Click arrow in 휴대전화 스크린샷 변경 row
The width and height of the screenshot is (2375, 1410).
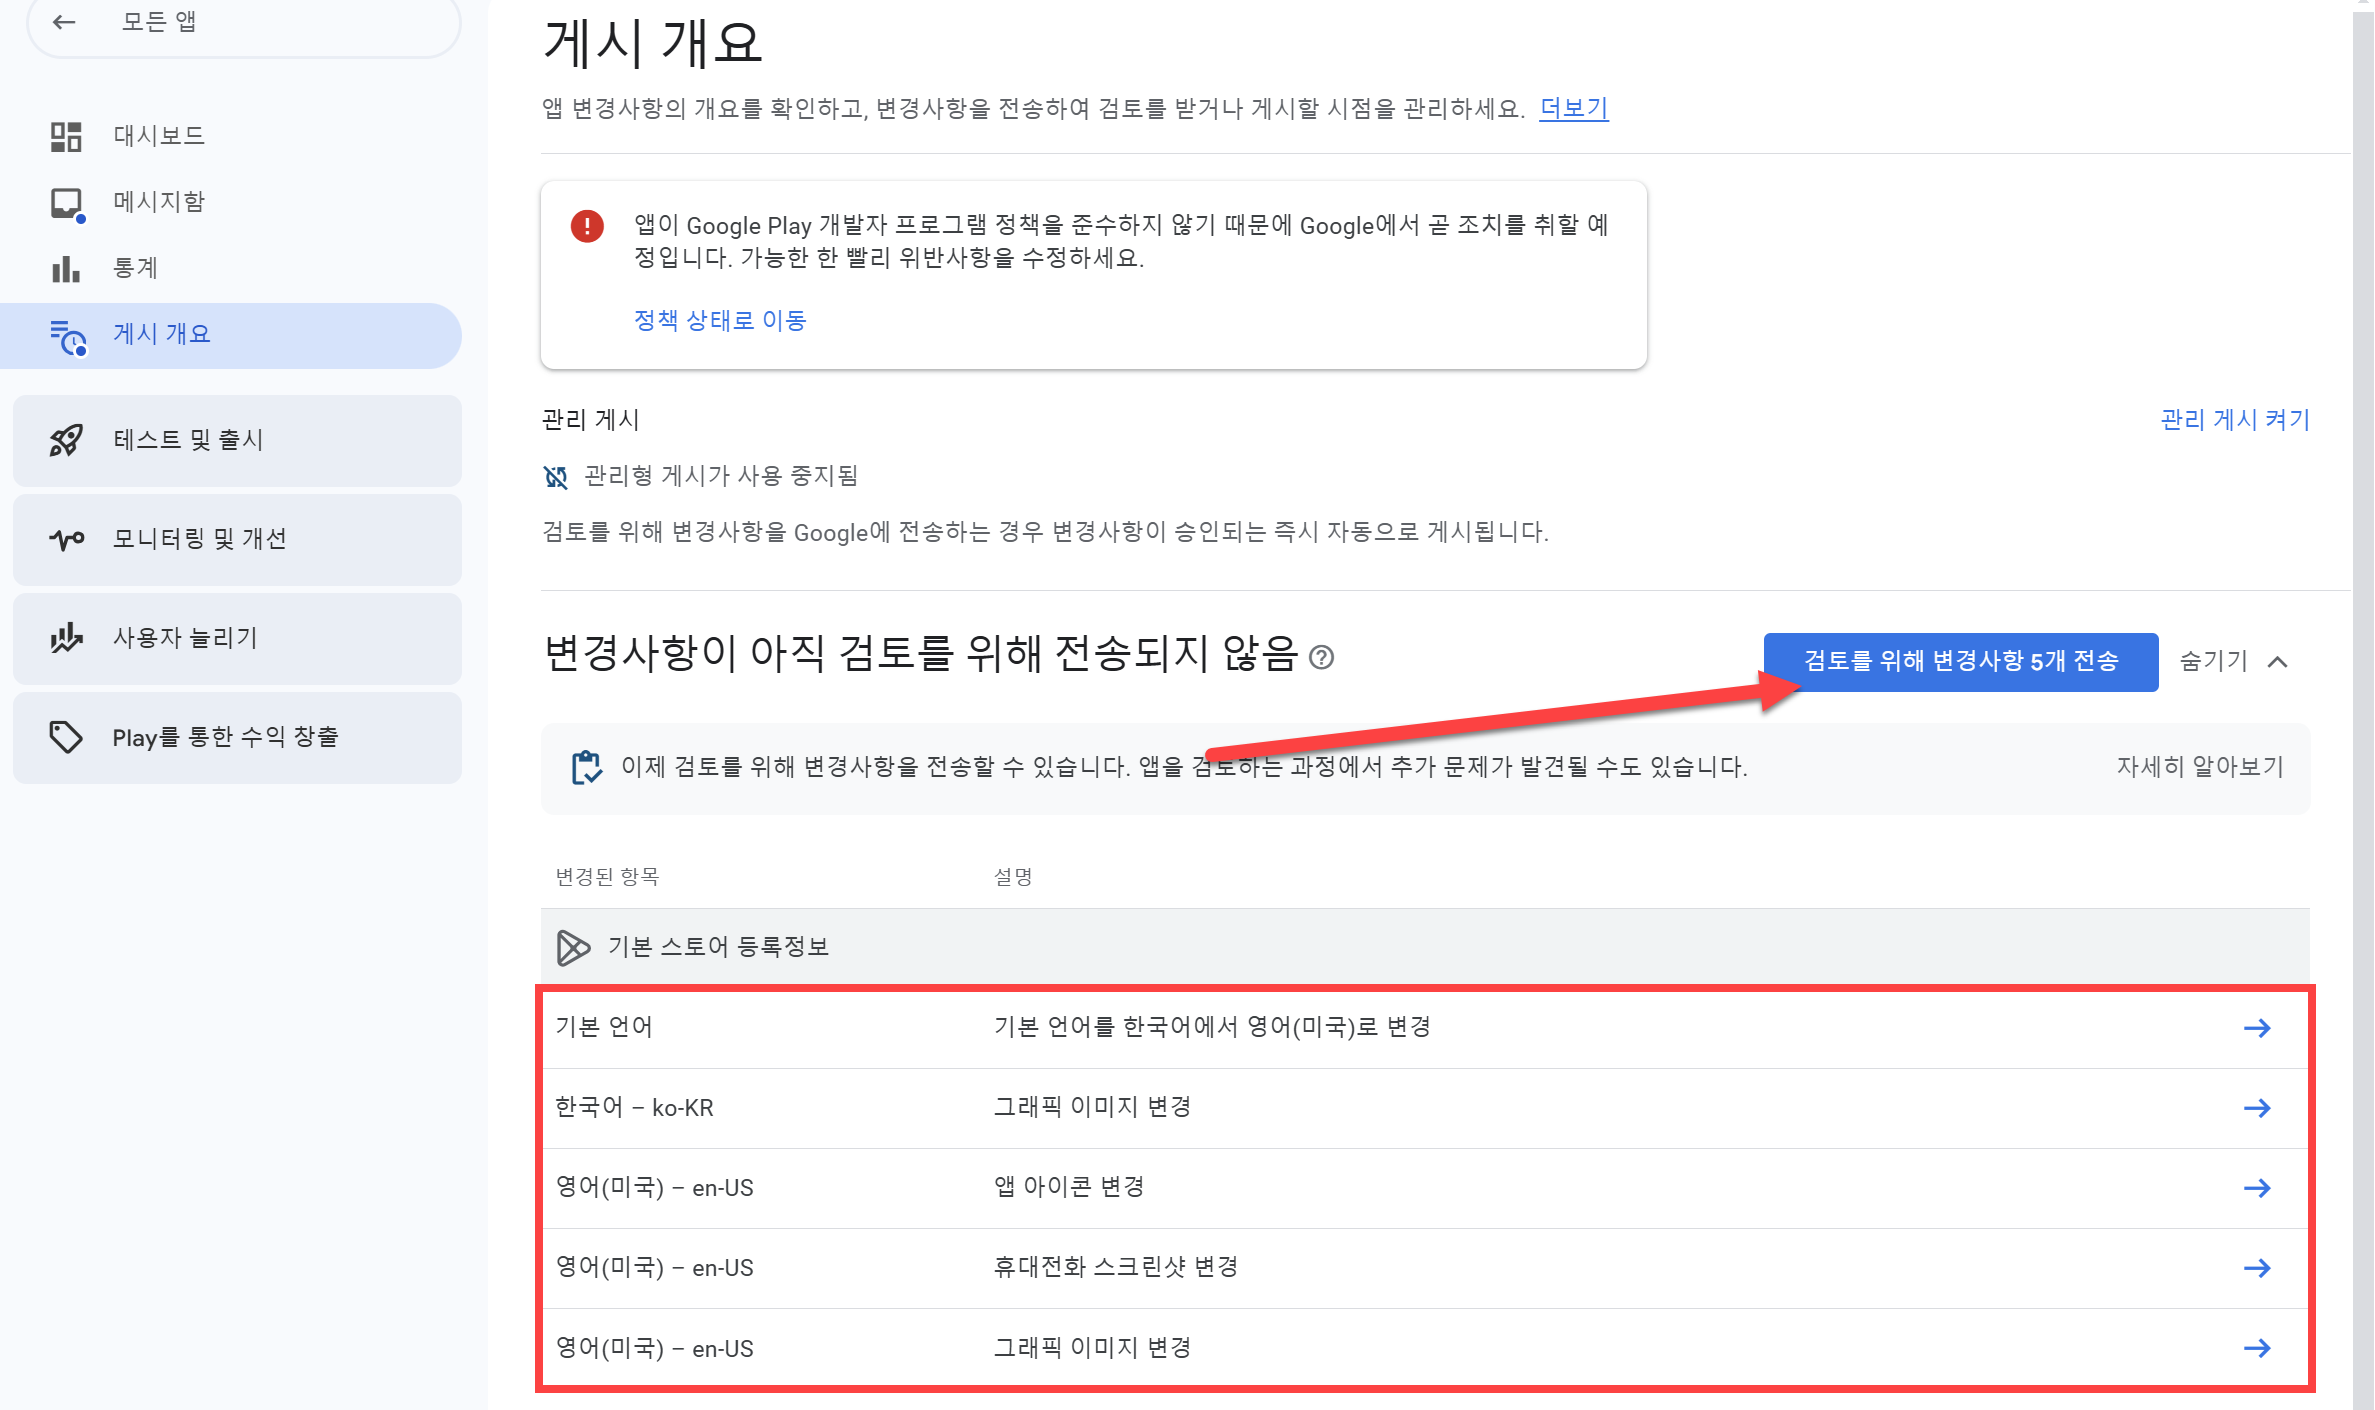coord(2256,1268)
